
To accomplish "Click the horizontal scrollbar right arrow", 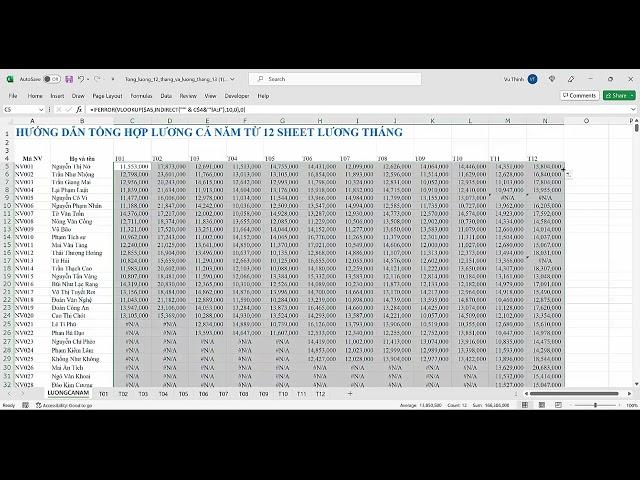I will tap(630, 393).
